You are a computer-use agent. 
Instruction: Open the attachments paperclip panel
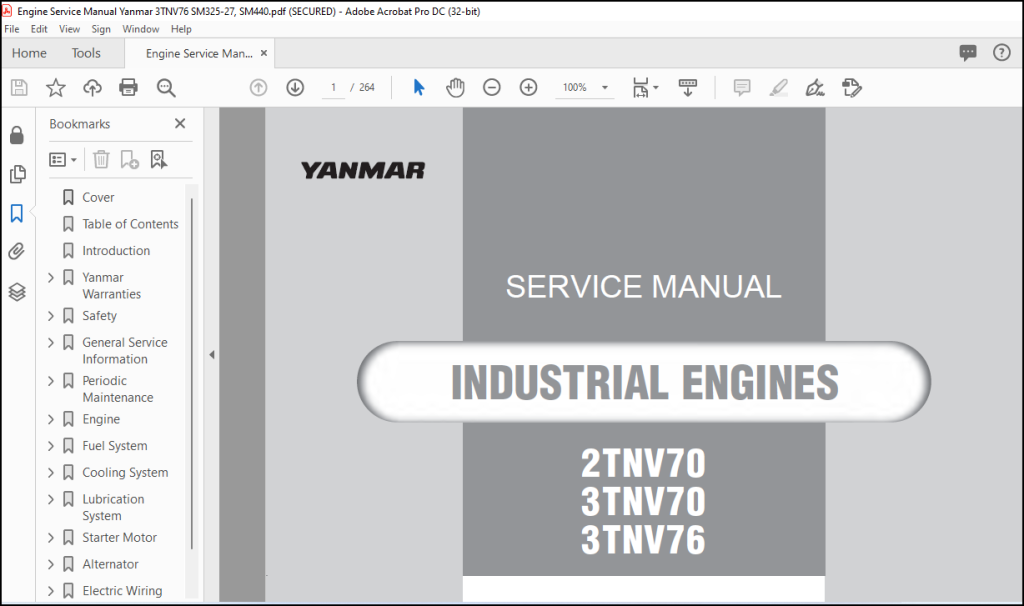[x=17, y=251]
